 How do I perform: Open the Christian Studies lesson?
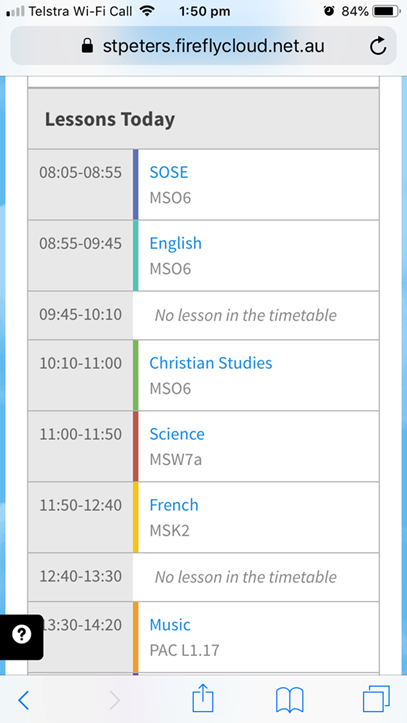pyautogui.click(x=211, y=363)
